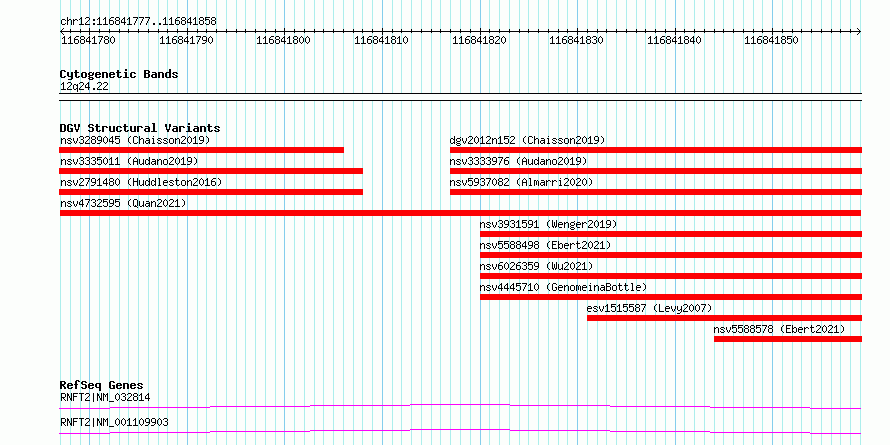Image resolution: width=890 pixels, height=445 pixels.
Task: Click the dgv2012n152 (Chaisson2019) variant label
Action: [x=527, y=140]
